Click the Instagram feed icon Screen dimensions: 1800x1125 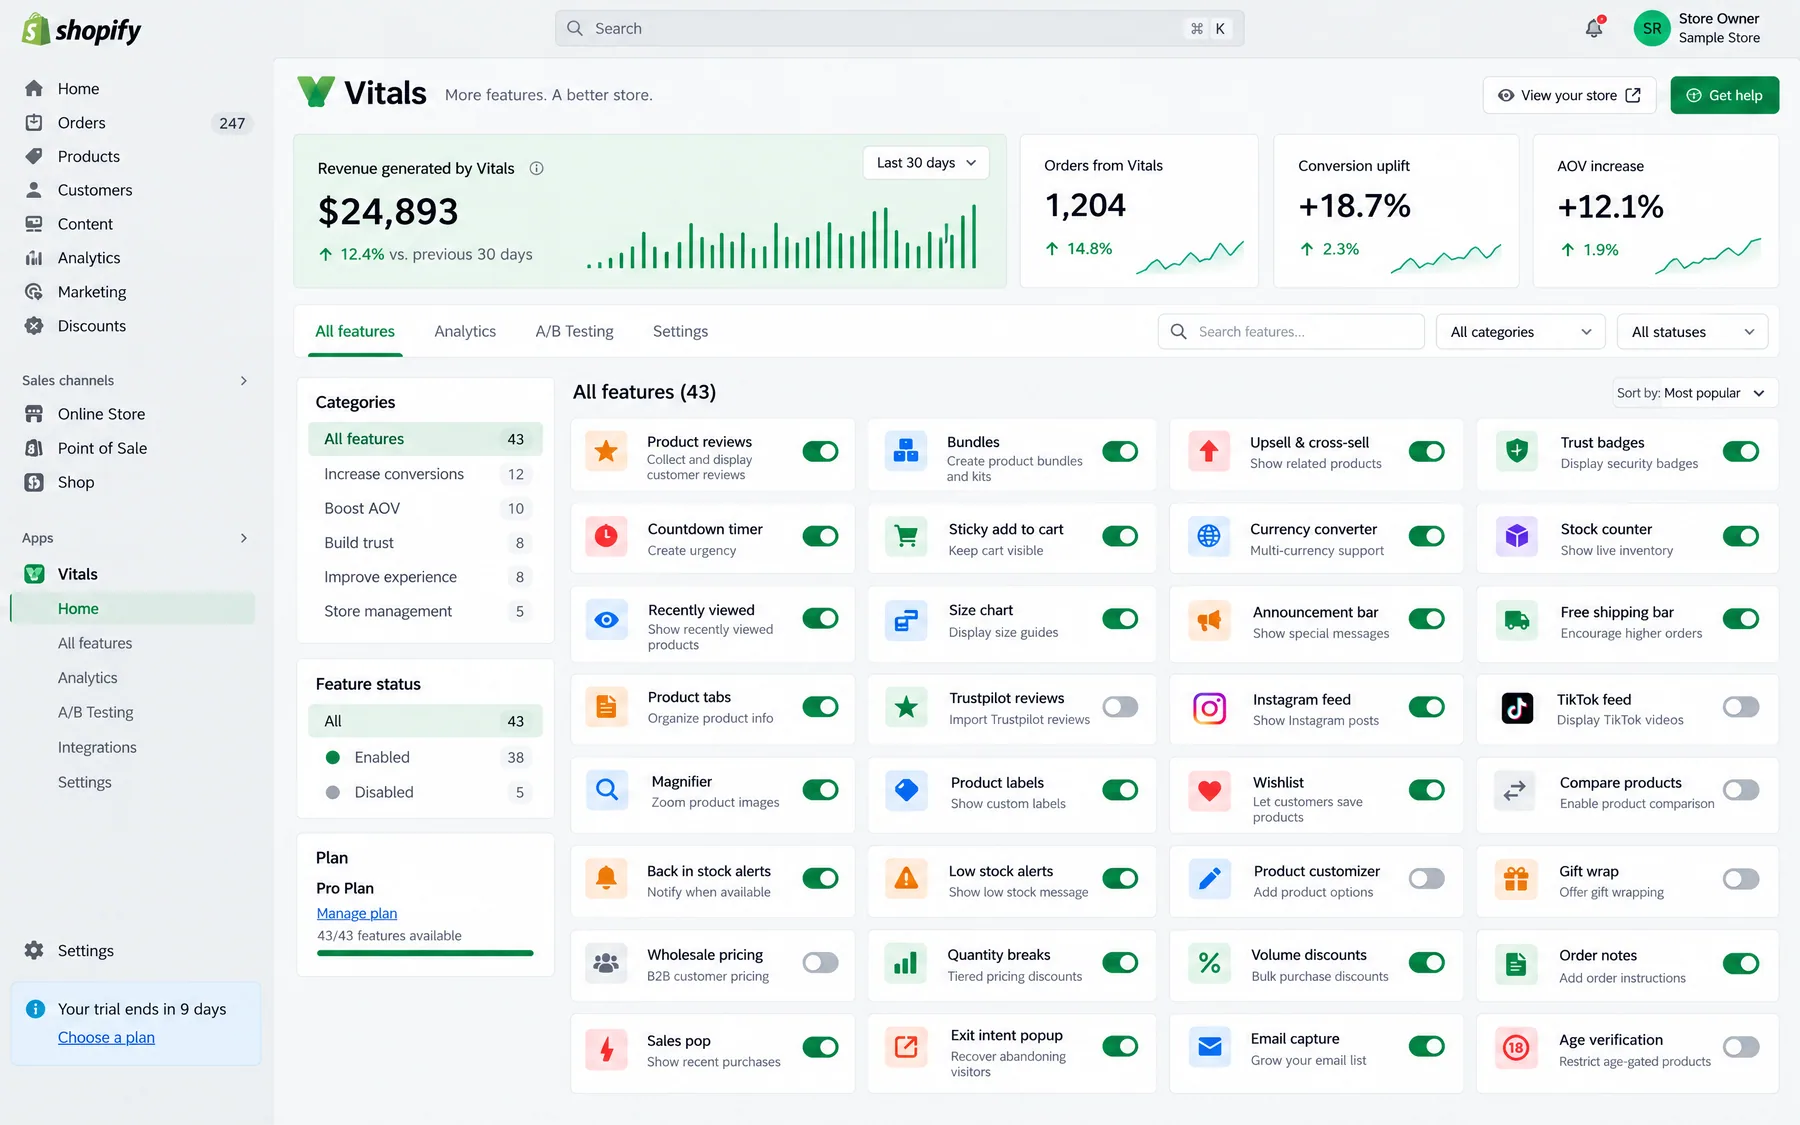click(1209, 708)
